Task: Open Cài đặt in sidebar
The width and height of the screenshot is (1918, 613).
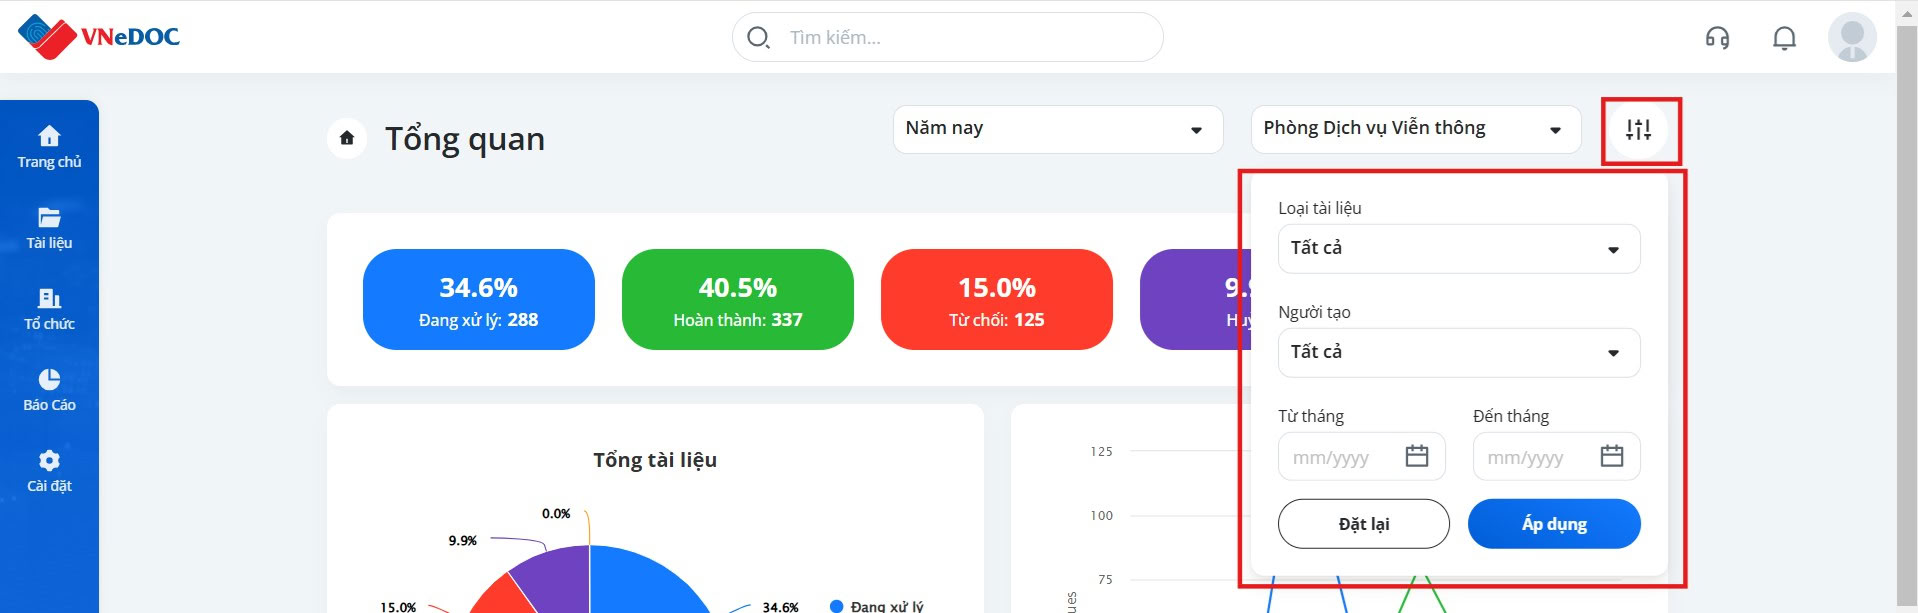Action: click(49, 471)
